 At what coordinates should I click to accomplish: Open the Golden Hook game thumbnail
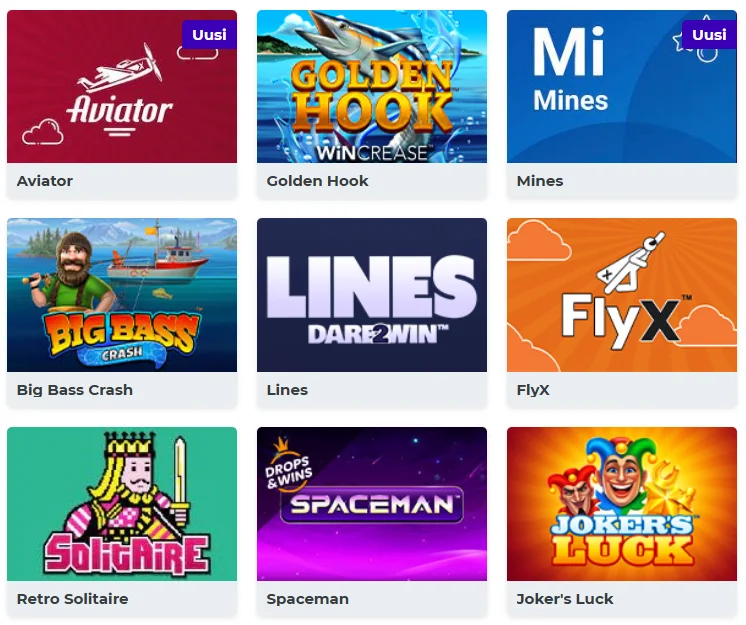pyautogui.click(x=372, y=87)
